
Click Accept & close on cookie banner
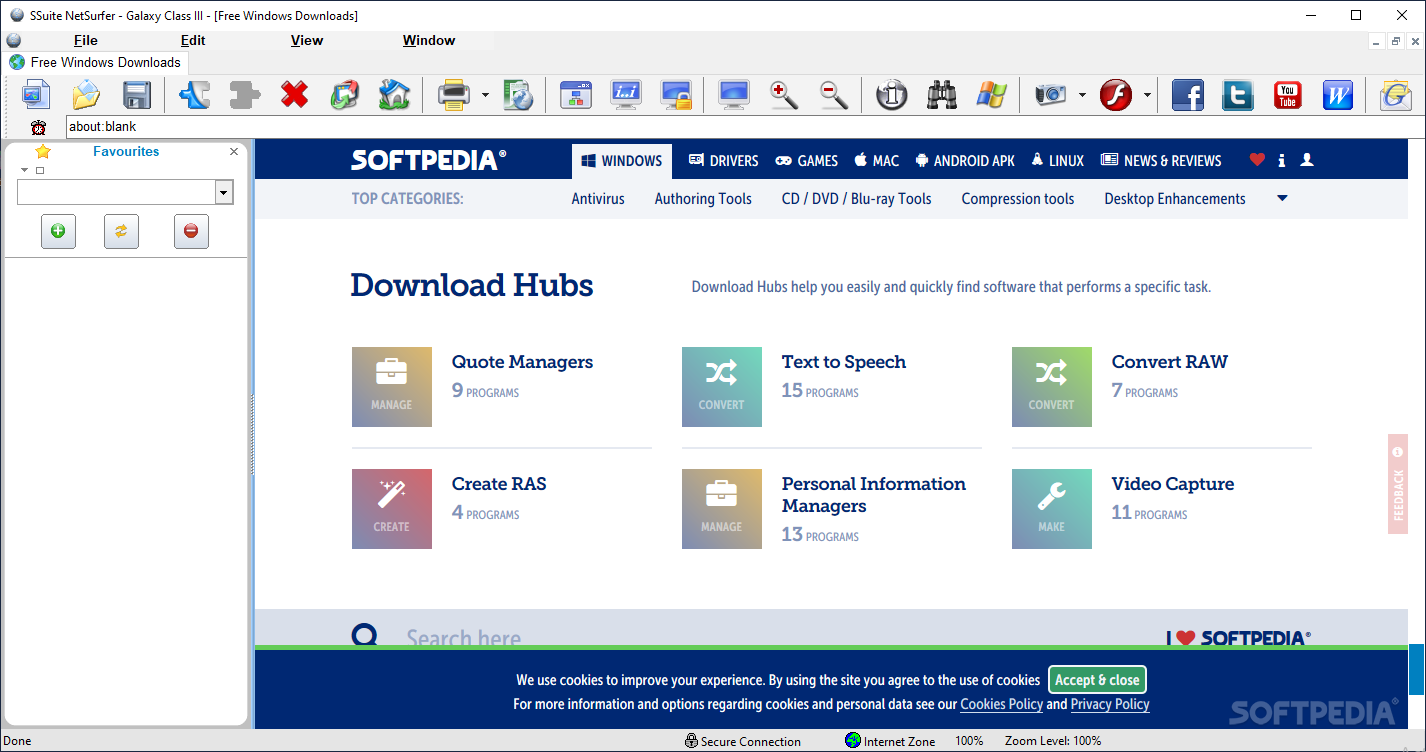click(x=1097, y=680)
